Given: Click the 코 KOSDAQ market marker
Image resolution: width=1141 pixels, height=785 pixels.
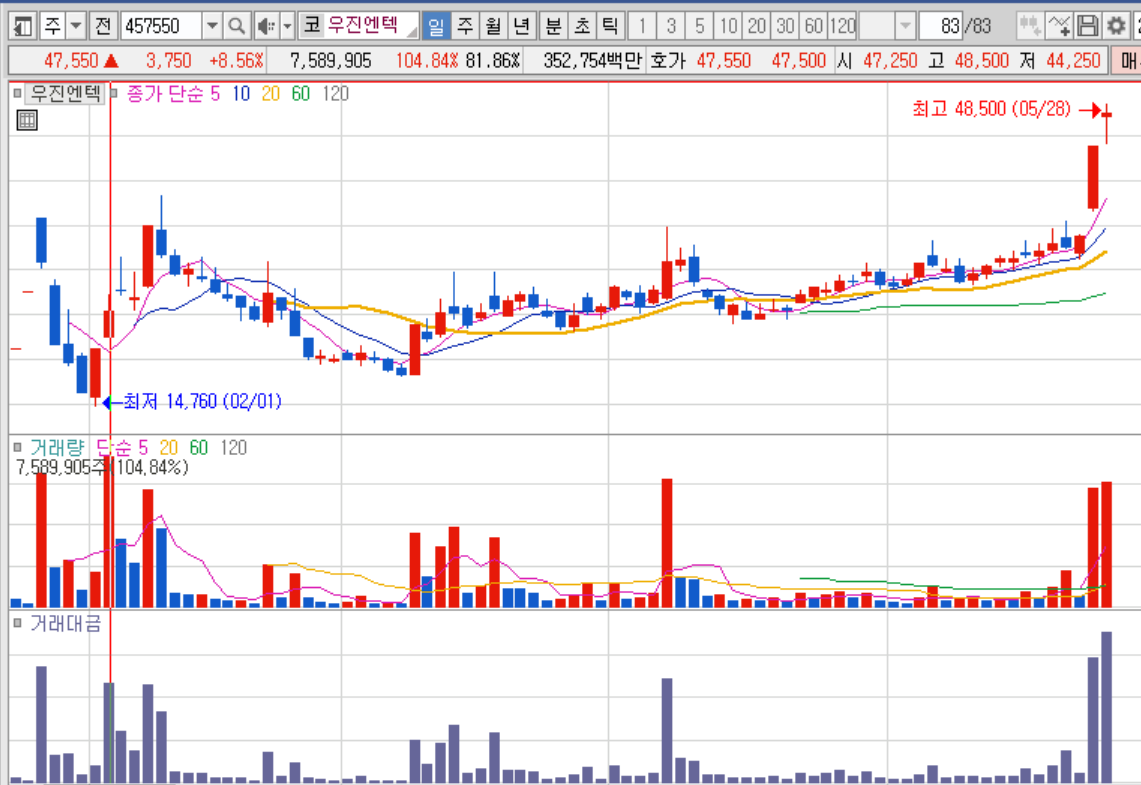Looking at the screenshot, I should tap(311, 26).
